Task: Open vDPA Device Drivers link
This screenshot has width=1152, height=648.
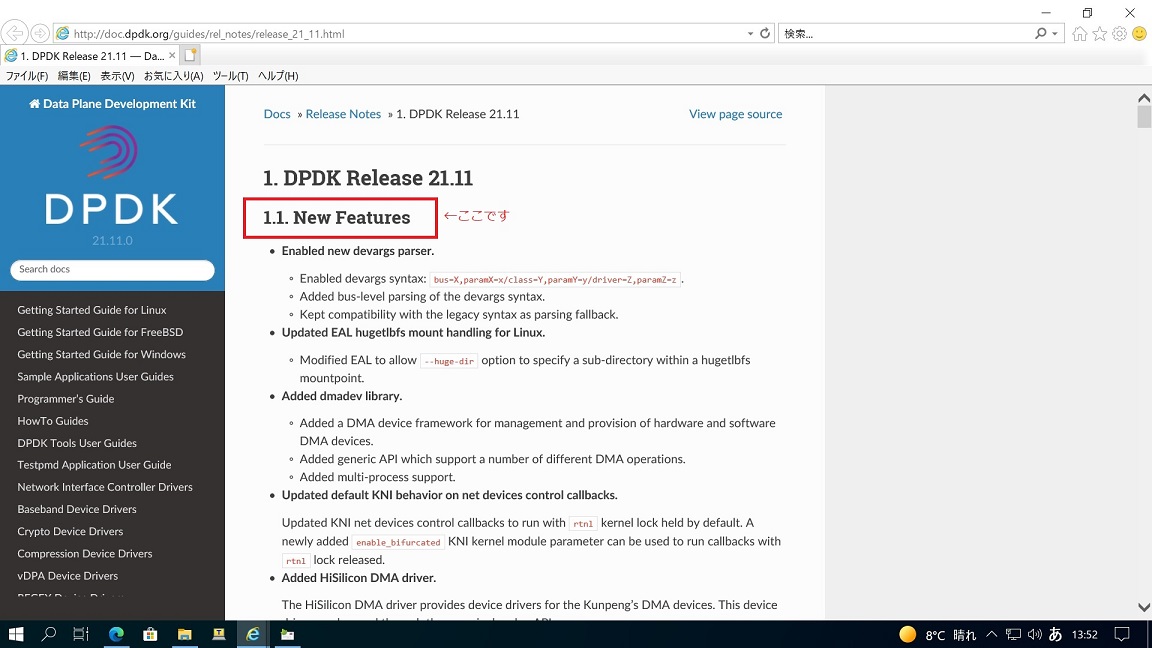Action: click(x=68, y=576)
